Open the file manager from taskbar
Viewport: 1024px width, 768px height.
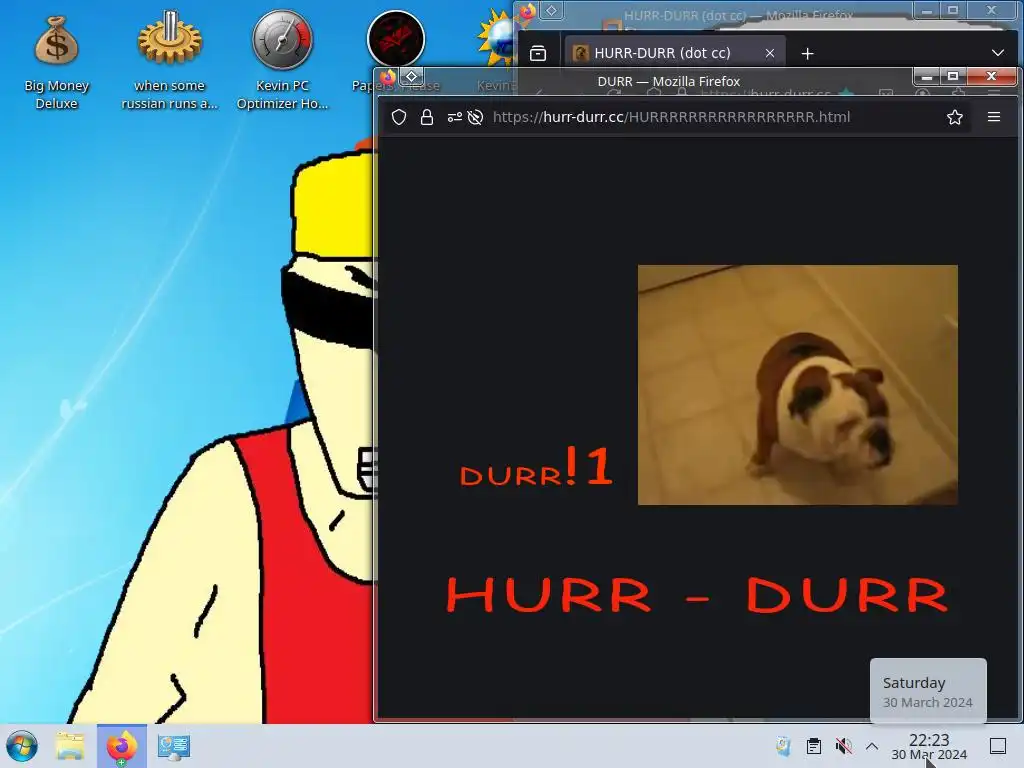point(70,746)
